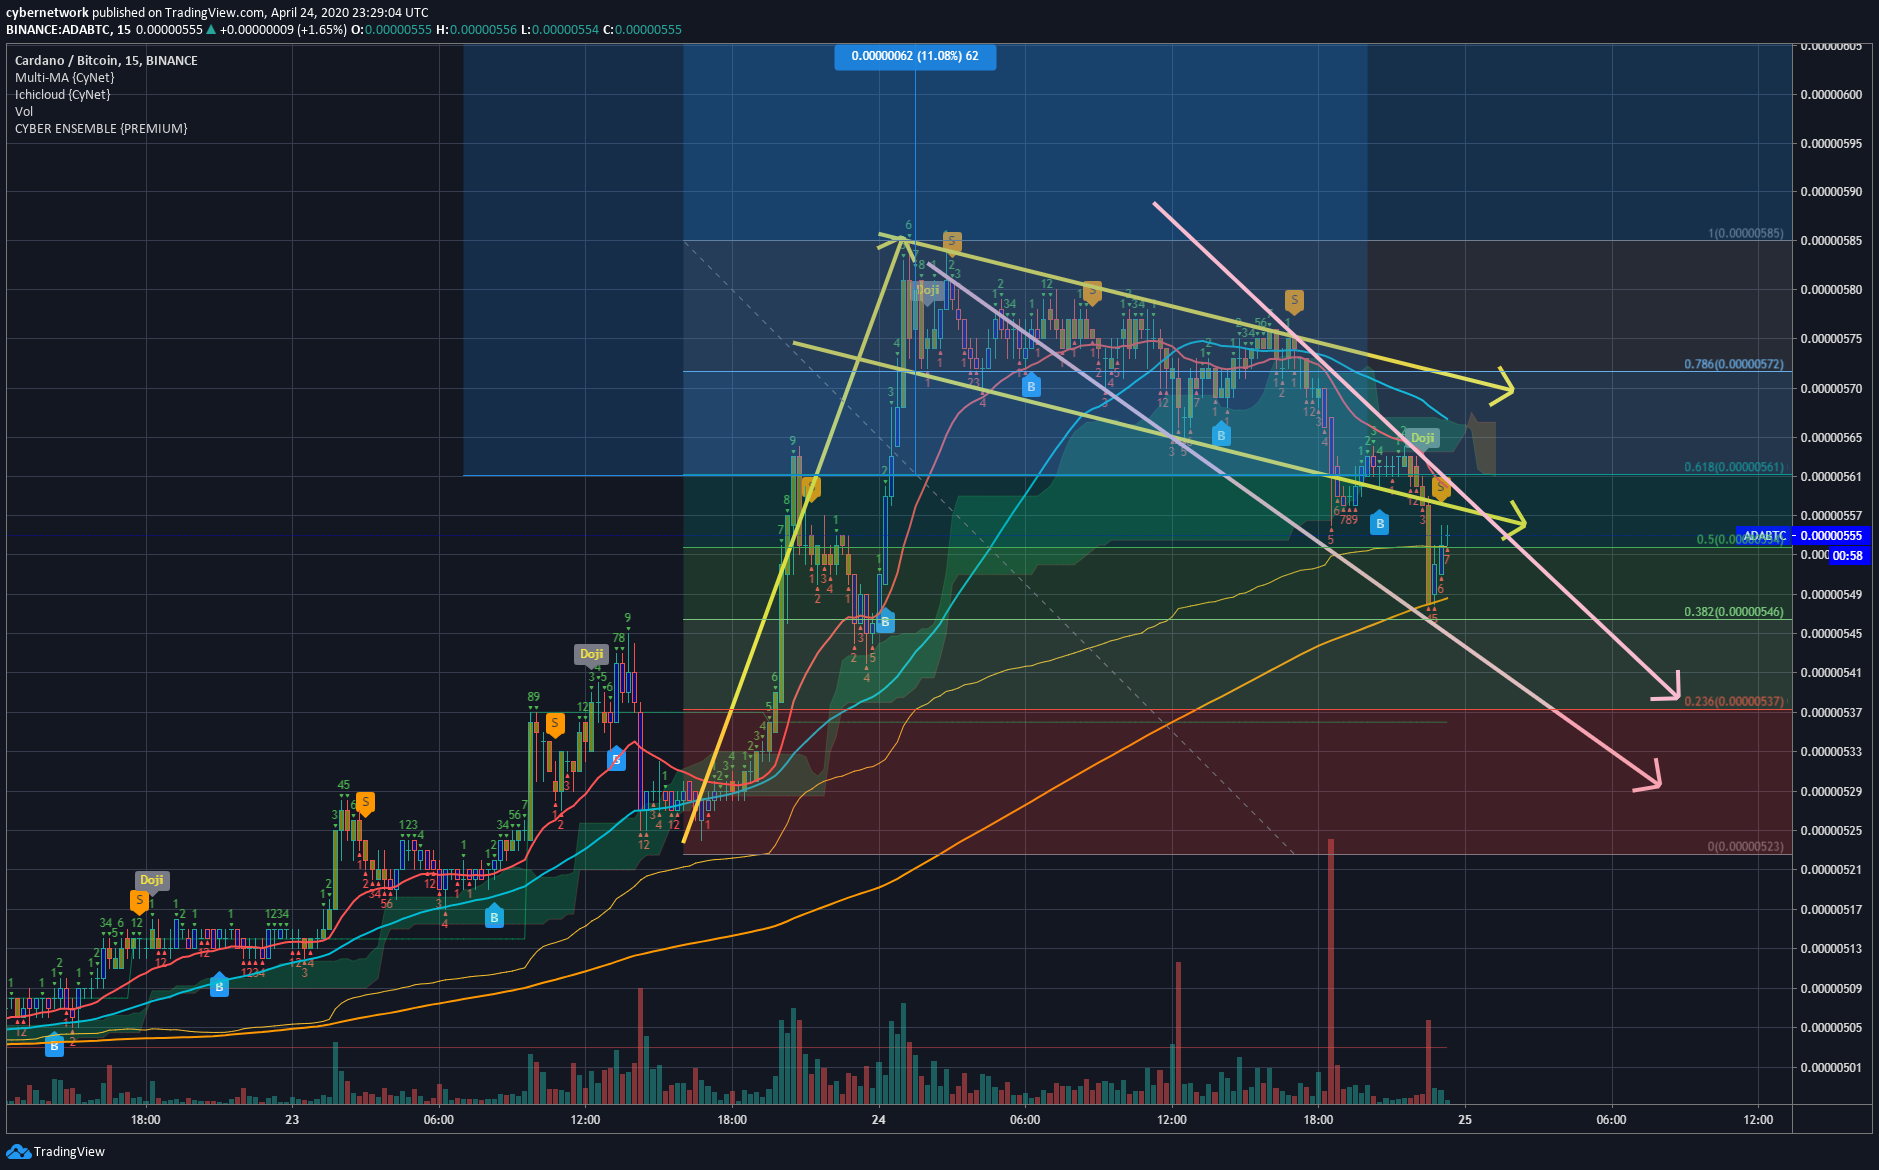Click the blue 0.00000062 (11.08%) measurement label
The height and width of the screenshot is (1170, 1879).
click(915, 57)
